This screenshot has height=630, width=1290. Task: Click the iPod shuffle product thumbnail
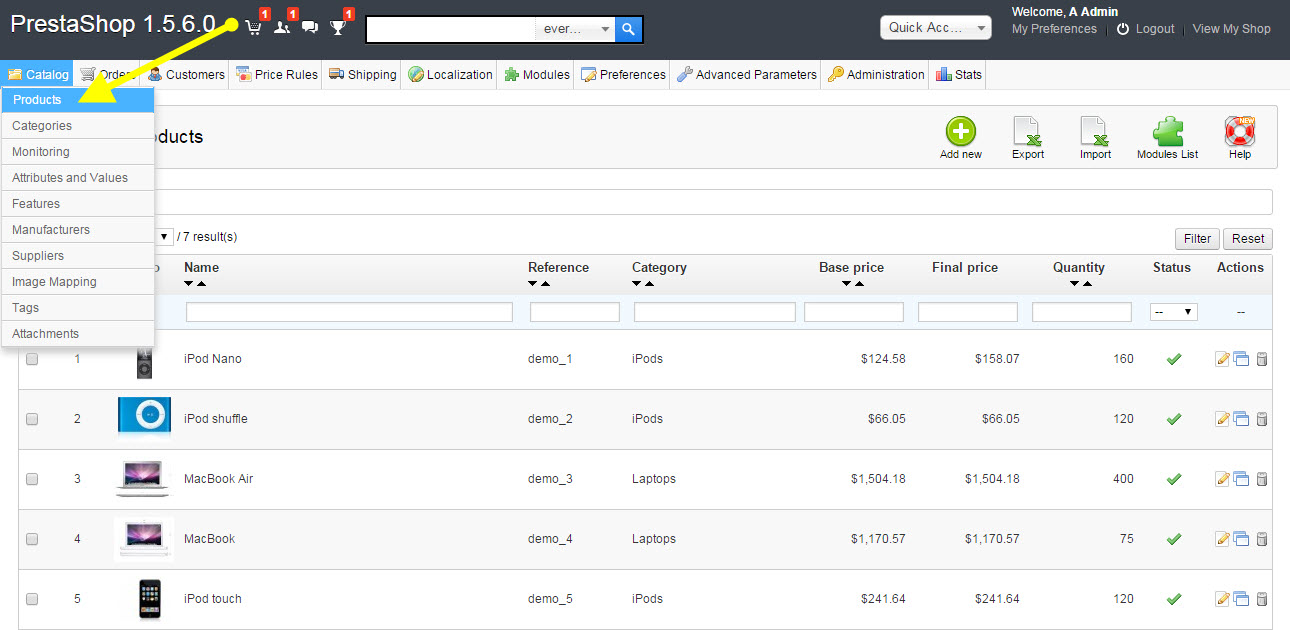click(x=144, y=418)
